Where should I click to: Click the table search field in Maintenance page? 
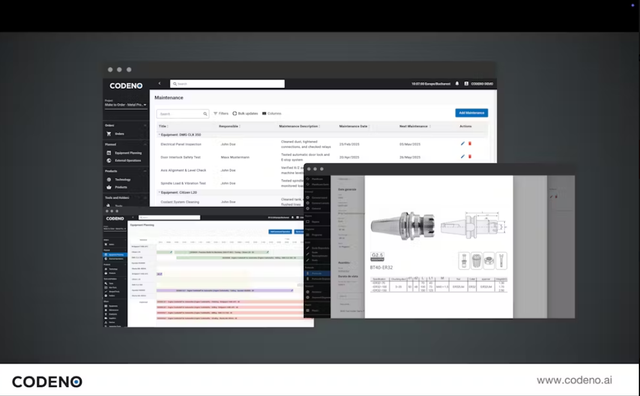183,114
